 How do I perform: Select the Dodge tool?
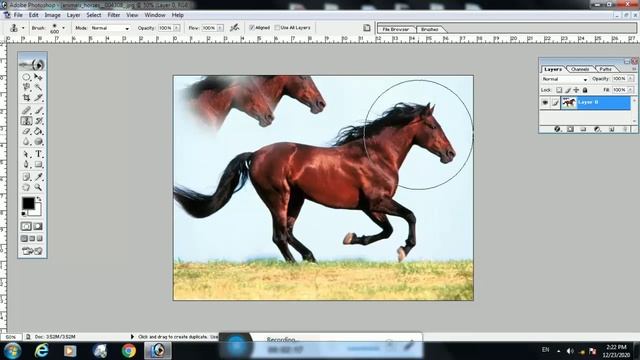tap(38, 142)
